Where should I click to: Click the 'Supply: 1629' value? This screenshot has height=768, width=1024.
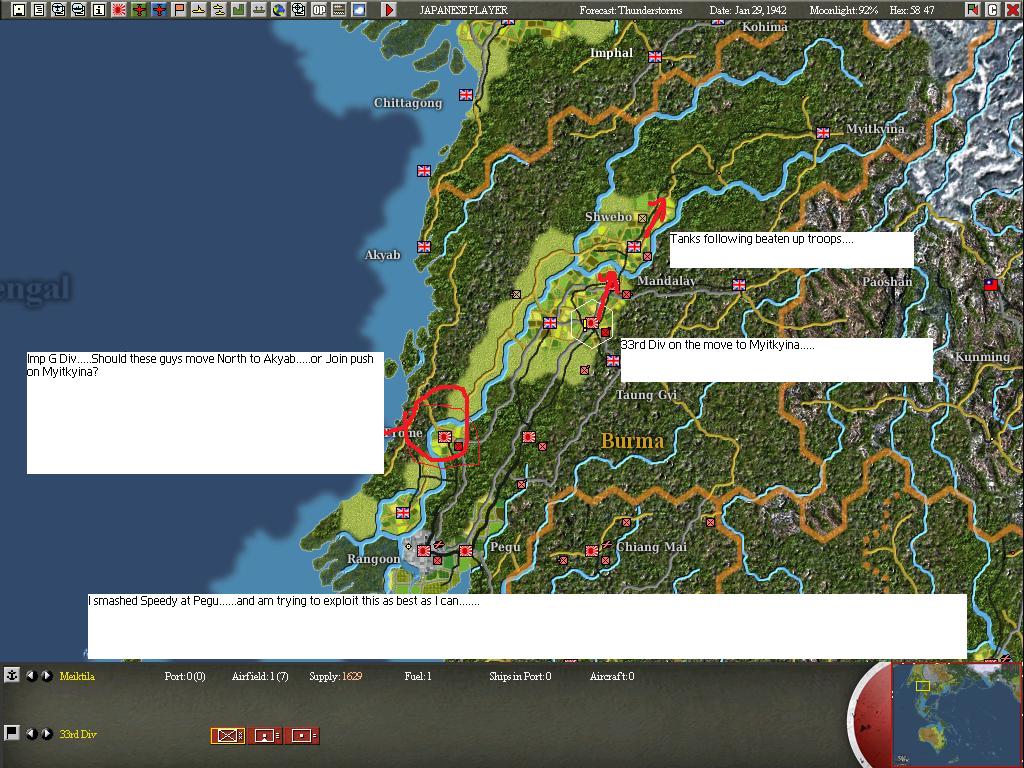pos(335,676)
